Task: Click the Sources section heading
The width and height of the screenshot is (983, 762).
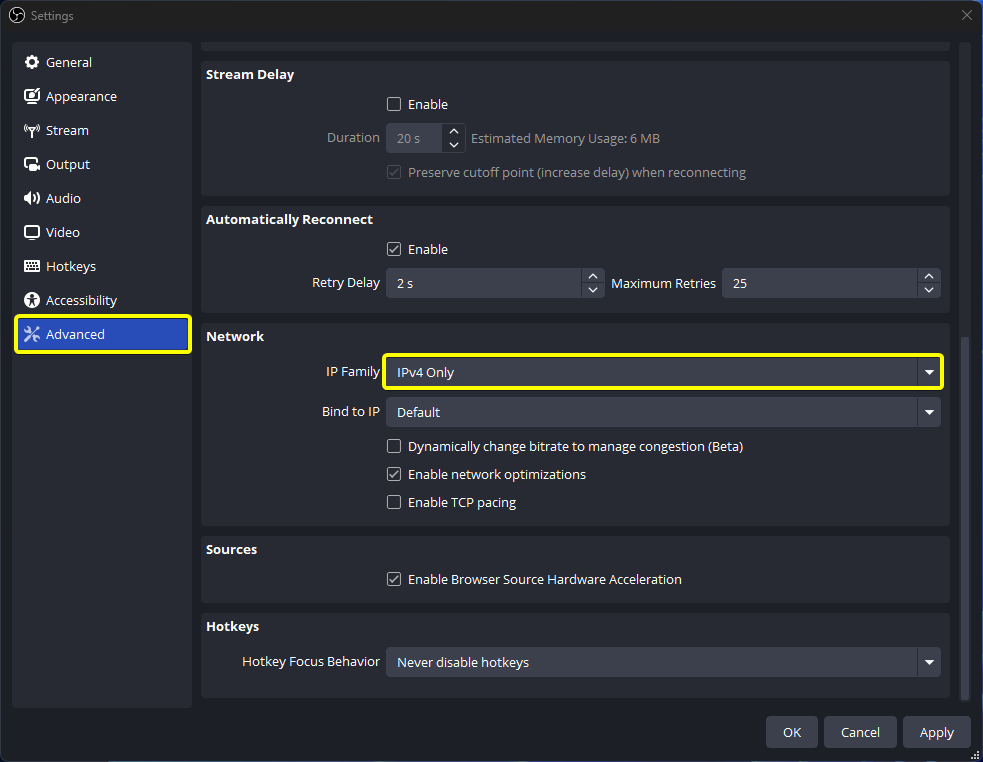Action: (x=231, y=549)
